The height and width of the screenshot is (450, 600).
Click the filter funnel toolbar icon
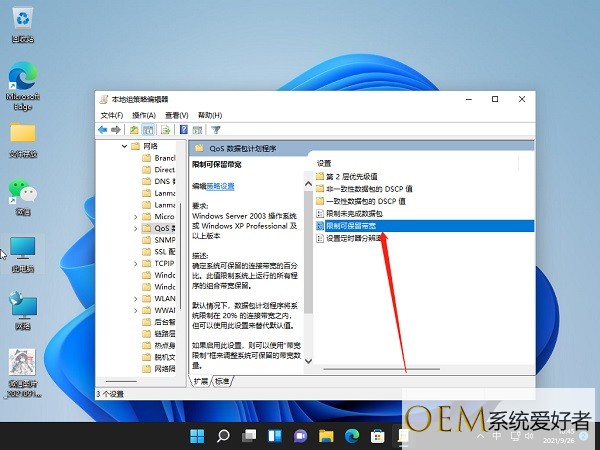tap(216, 130)
